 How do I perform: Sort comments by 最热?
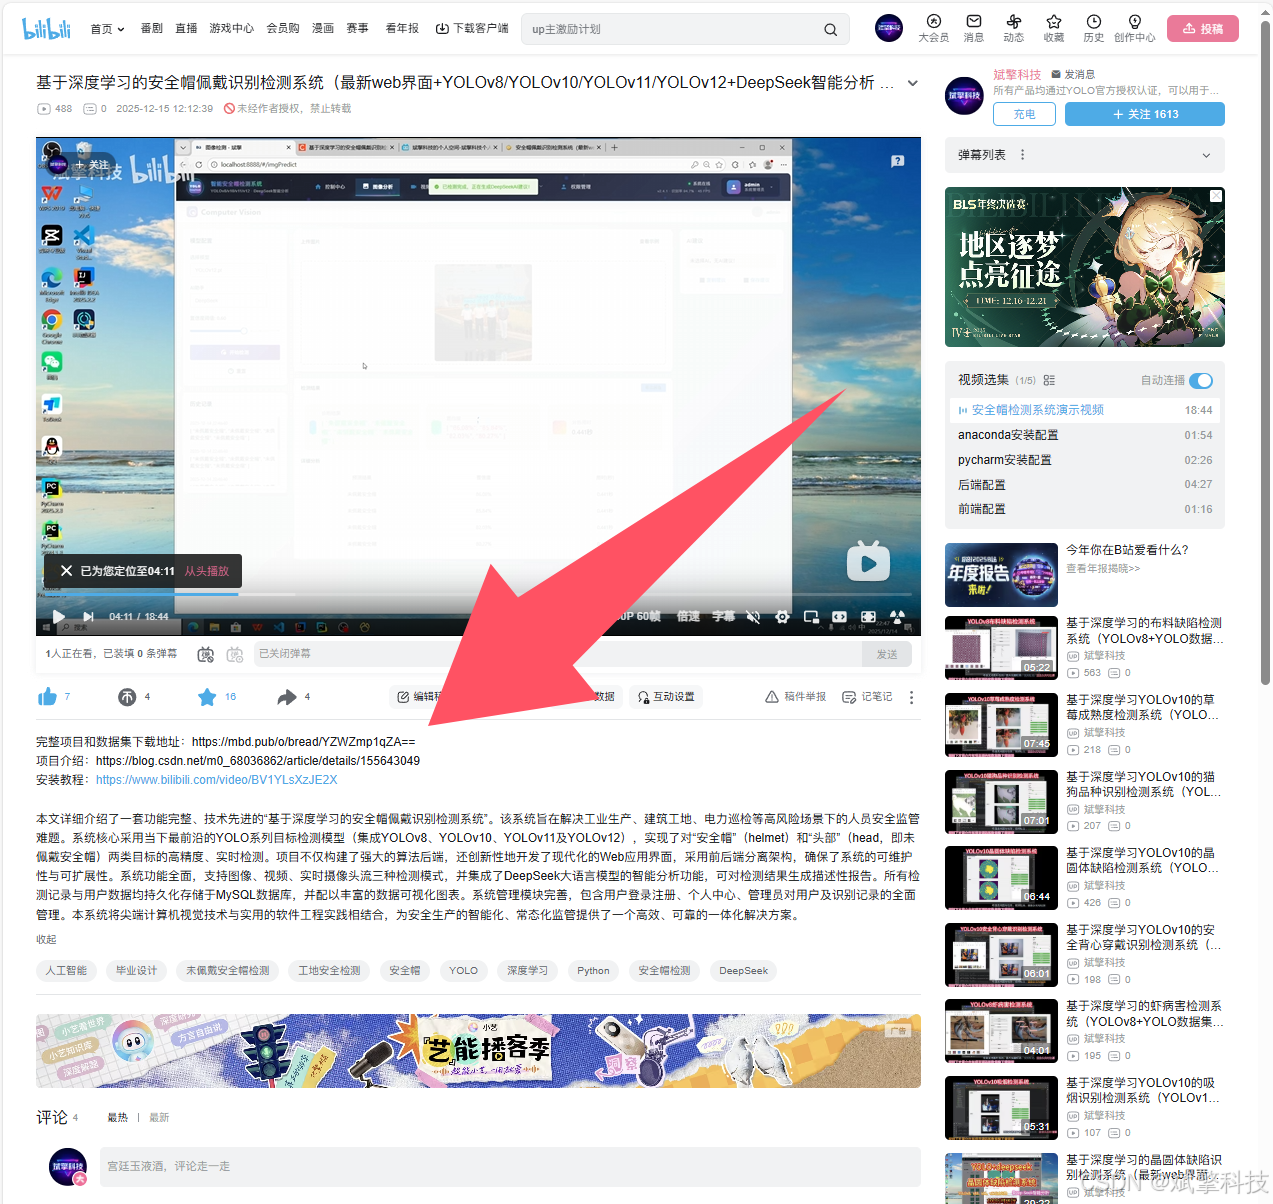pyautogui.click(x=118, y=1117)
